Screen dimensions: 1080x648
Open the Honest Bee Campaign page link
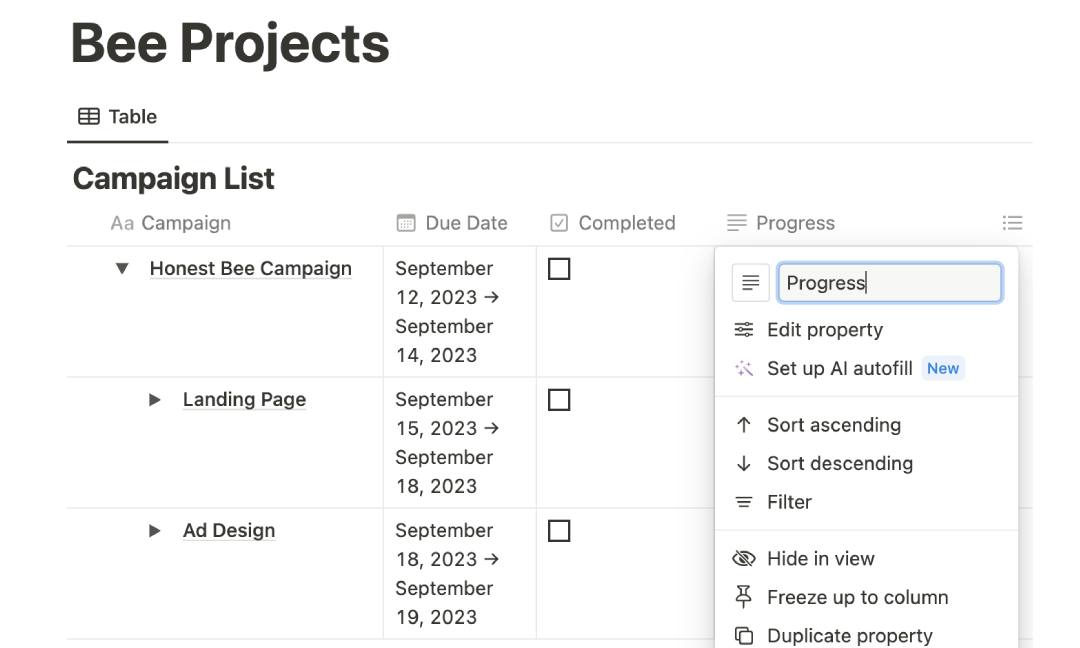point(251,268)
